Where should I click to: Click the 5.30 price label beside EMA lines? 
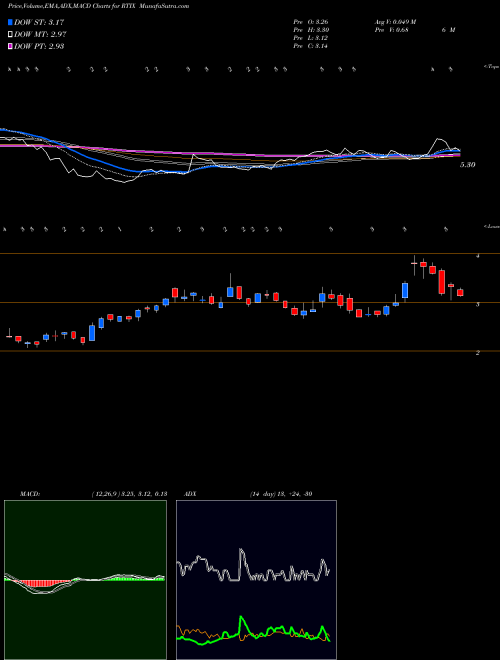click(x=468, y=165)
